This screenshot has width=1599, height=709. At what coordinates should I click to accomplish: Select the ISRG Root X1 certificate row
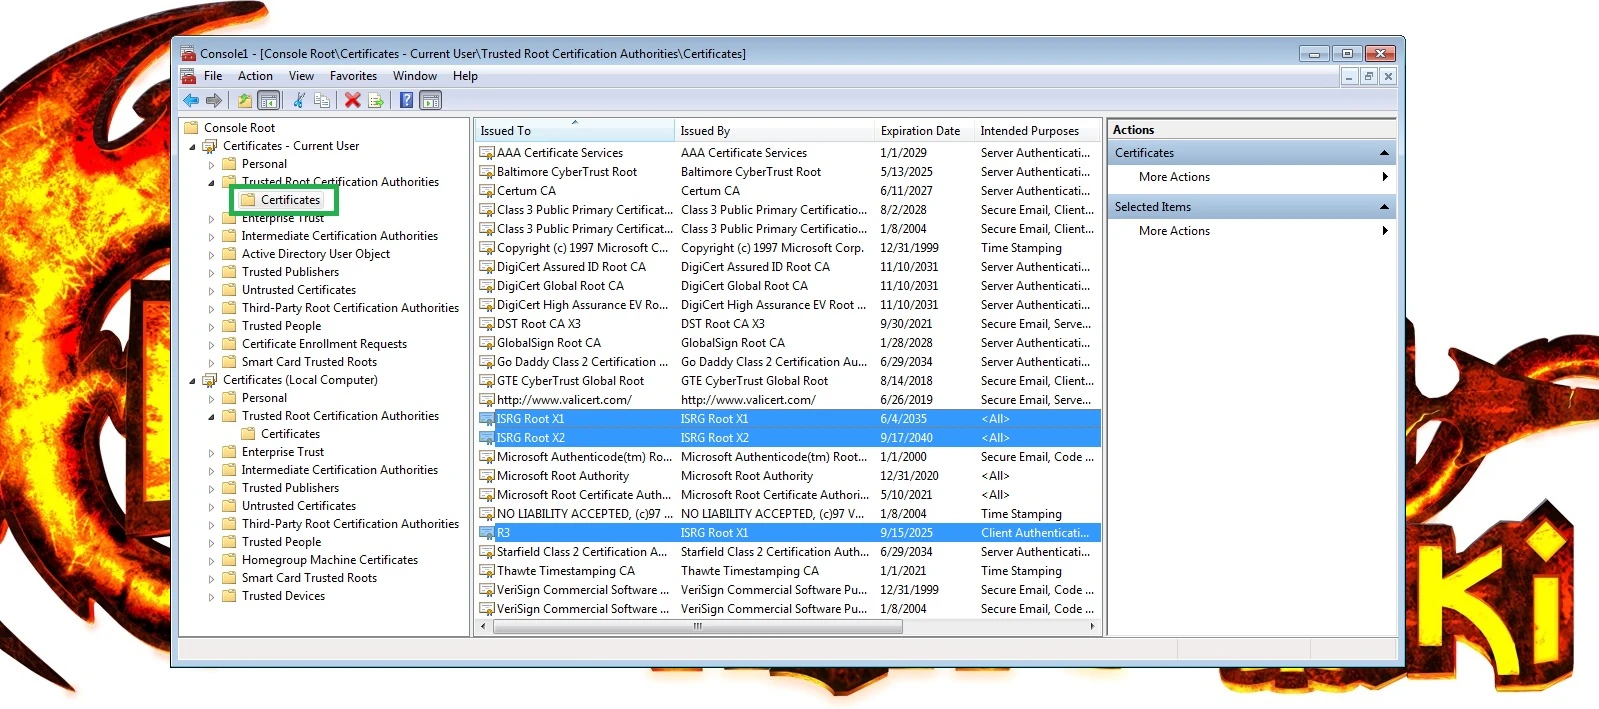788,419
